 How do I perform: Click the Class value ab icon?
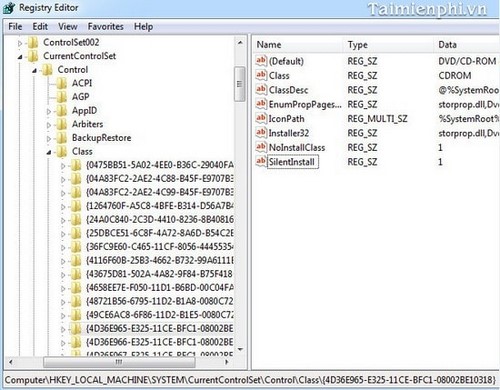(261, 75)
